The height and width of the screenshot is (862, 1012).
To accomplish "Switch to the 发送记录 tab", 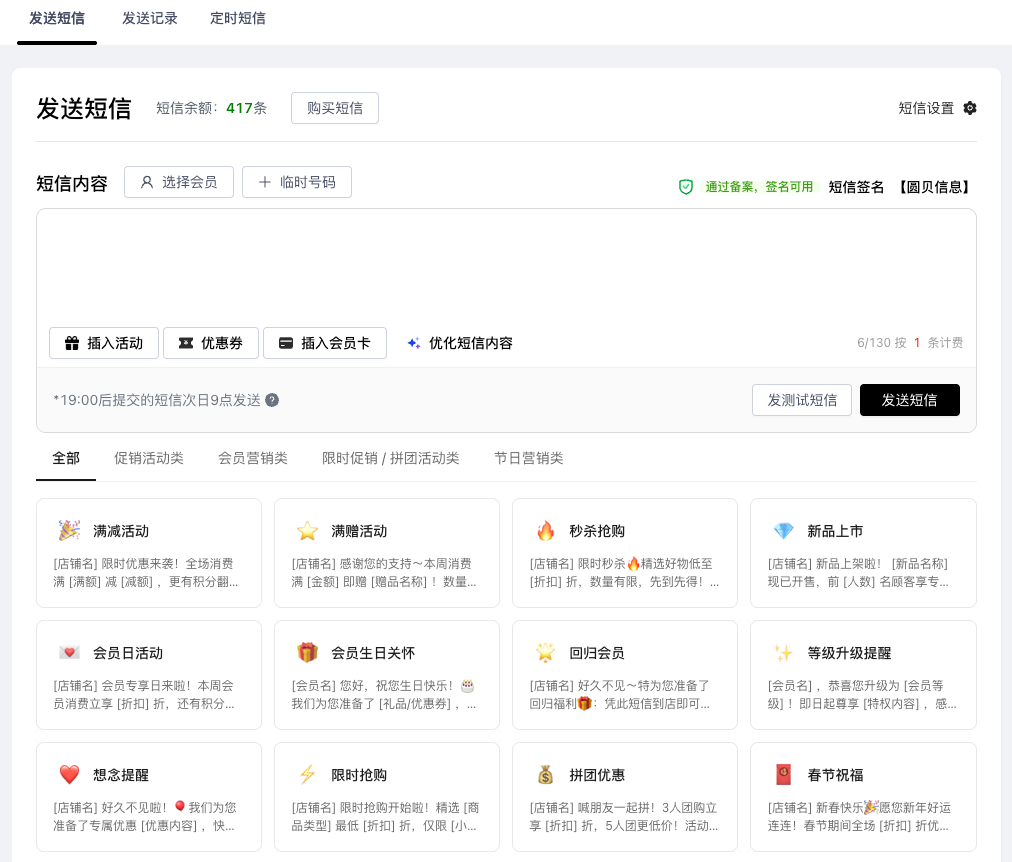I will [150, 19].
